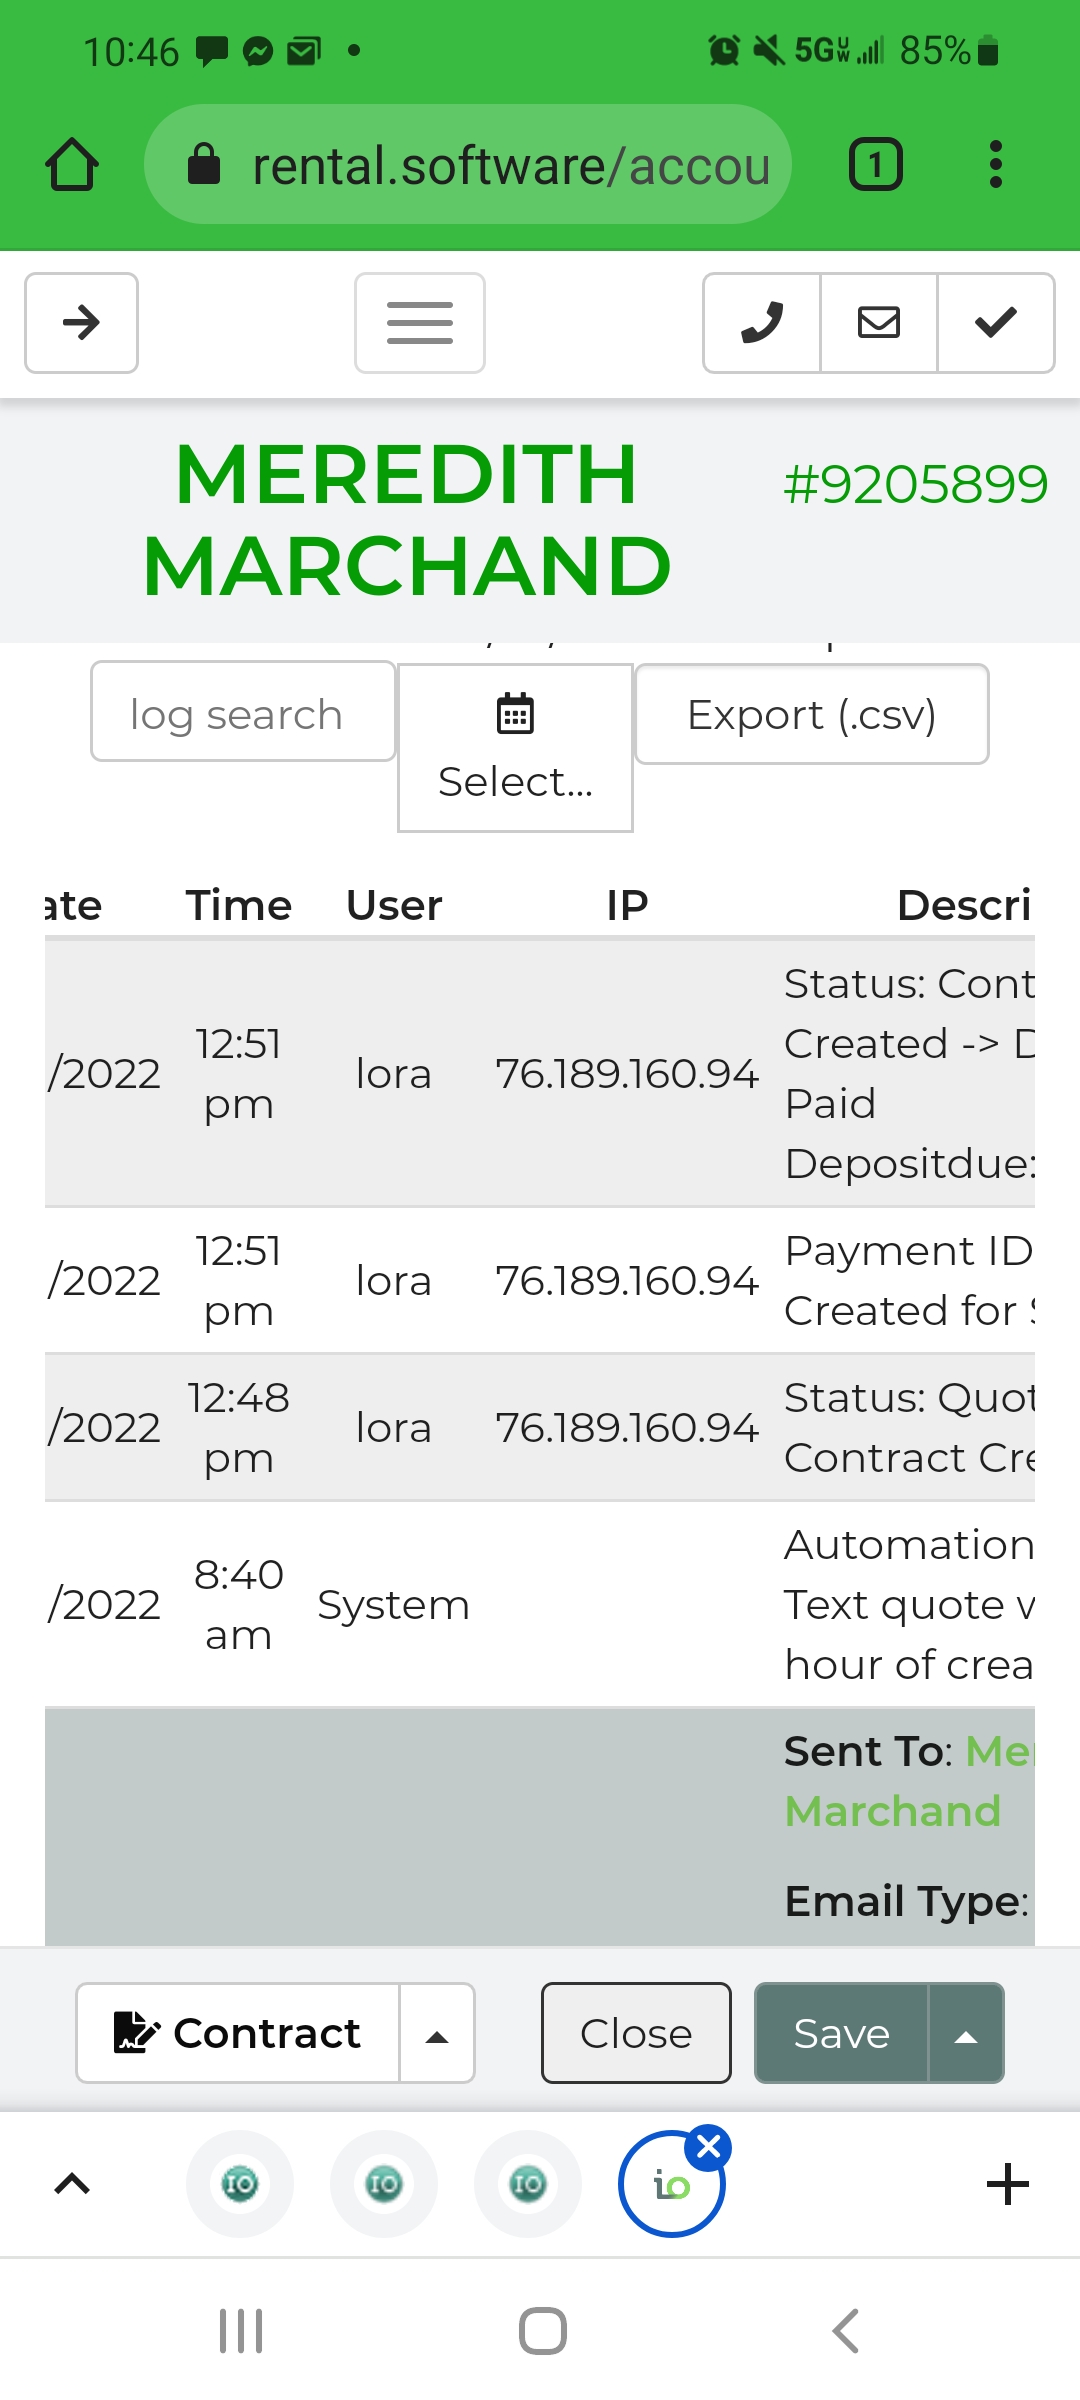
Task: Tap the right arrow sidebar button
Action: pos(81,323)
